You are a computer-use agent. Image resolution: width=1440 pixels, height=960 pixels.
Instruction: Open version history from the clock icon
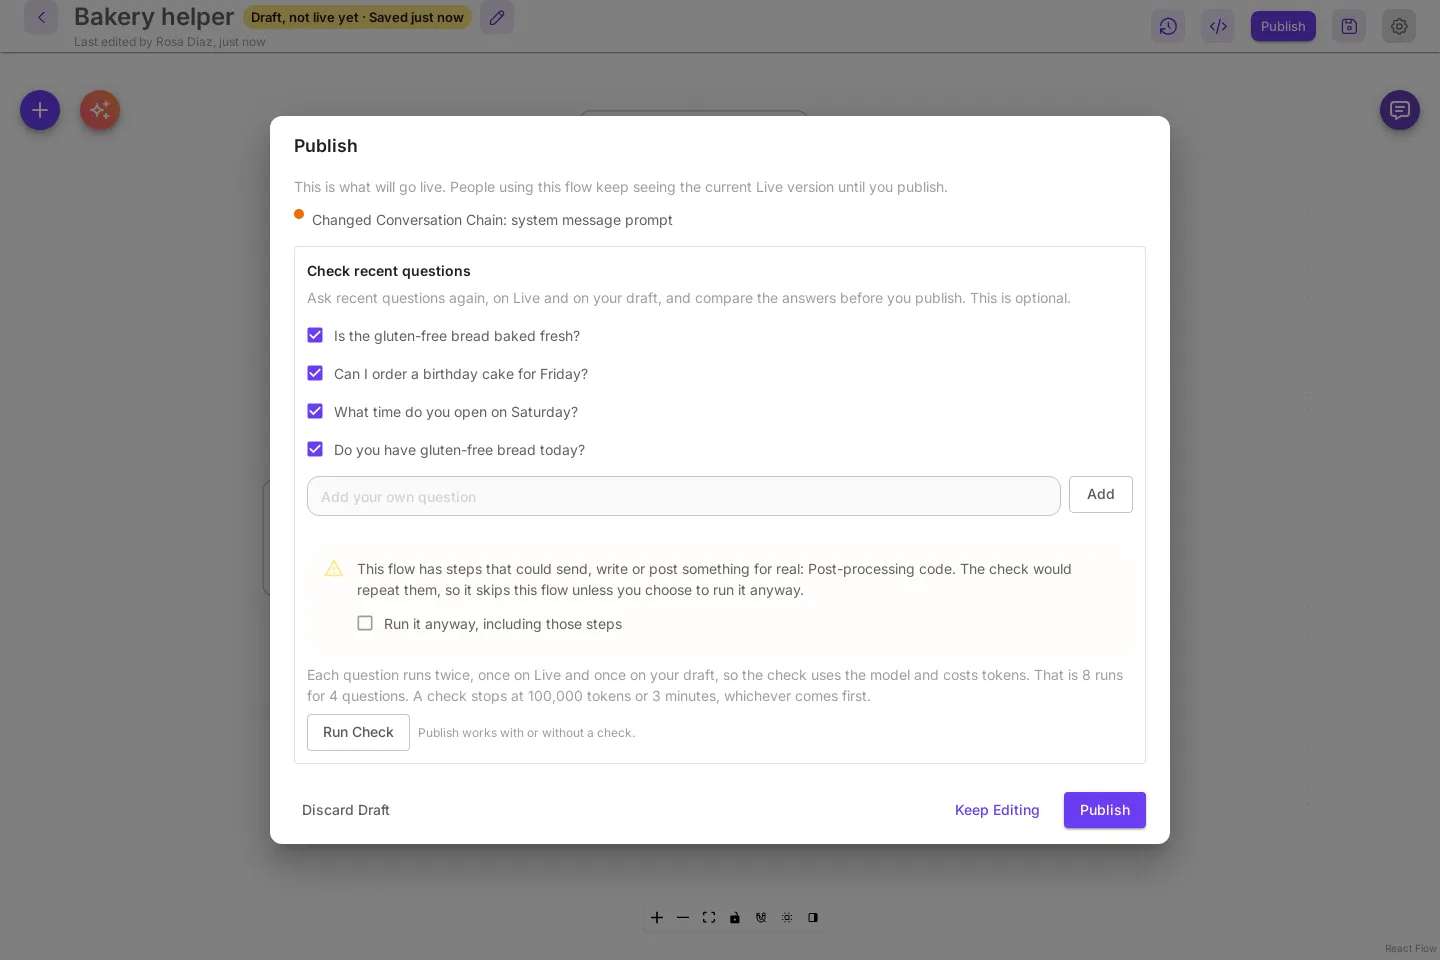click(x=1168, y=26)
